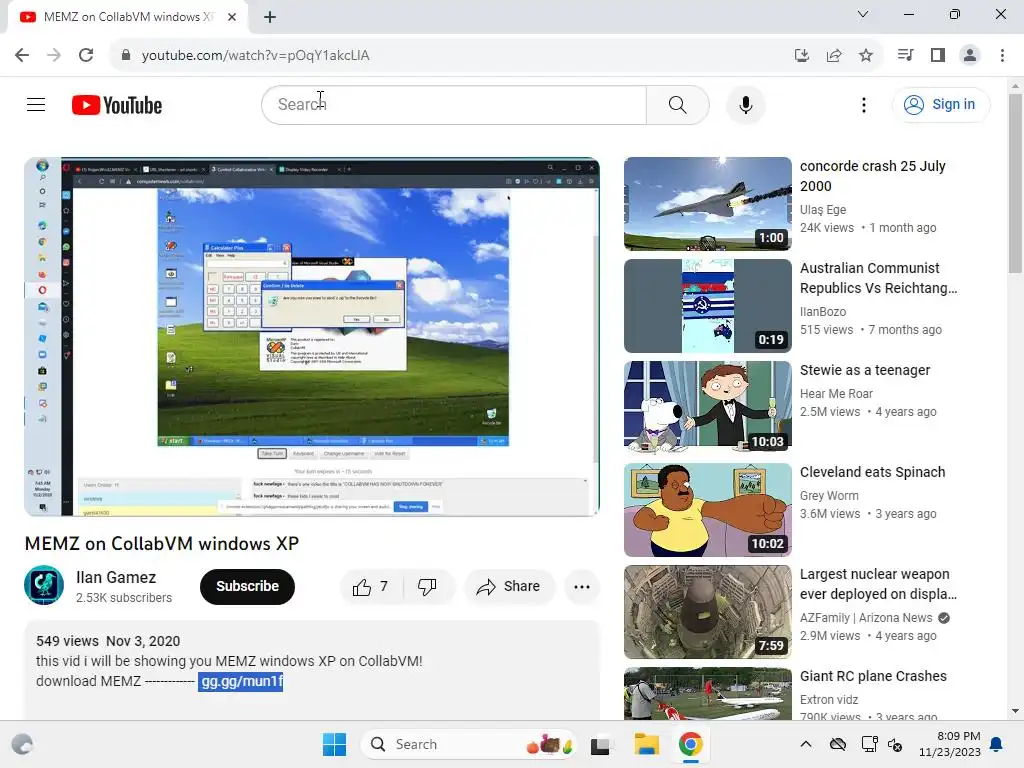
Task: Click 549 views Nov 3, 2020 text
Action: click(x=108, y=641)
